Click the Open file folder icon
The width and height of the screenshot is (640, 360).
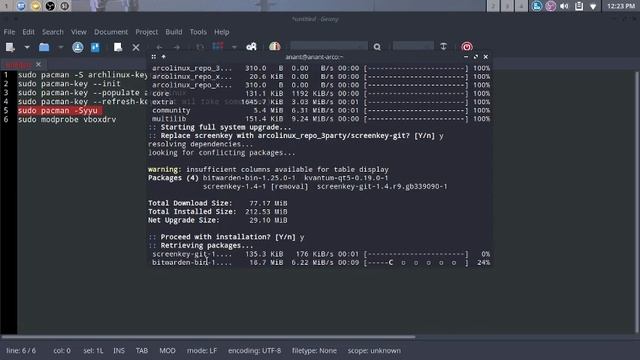[x=44, y=47]
